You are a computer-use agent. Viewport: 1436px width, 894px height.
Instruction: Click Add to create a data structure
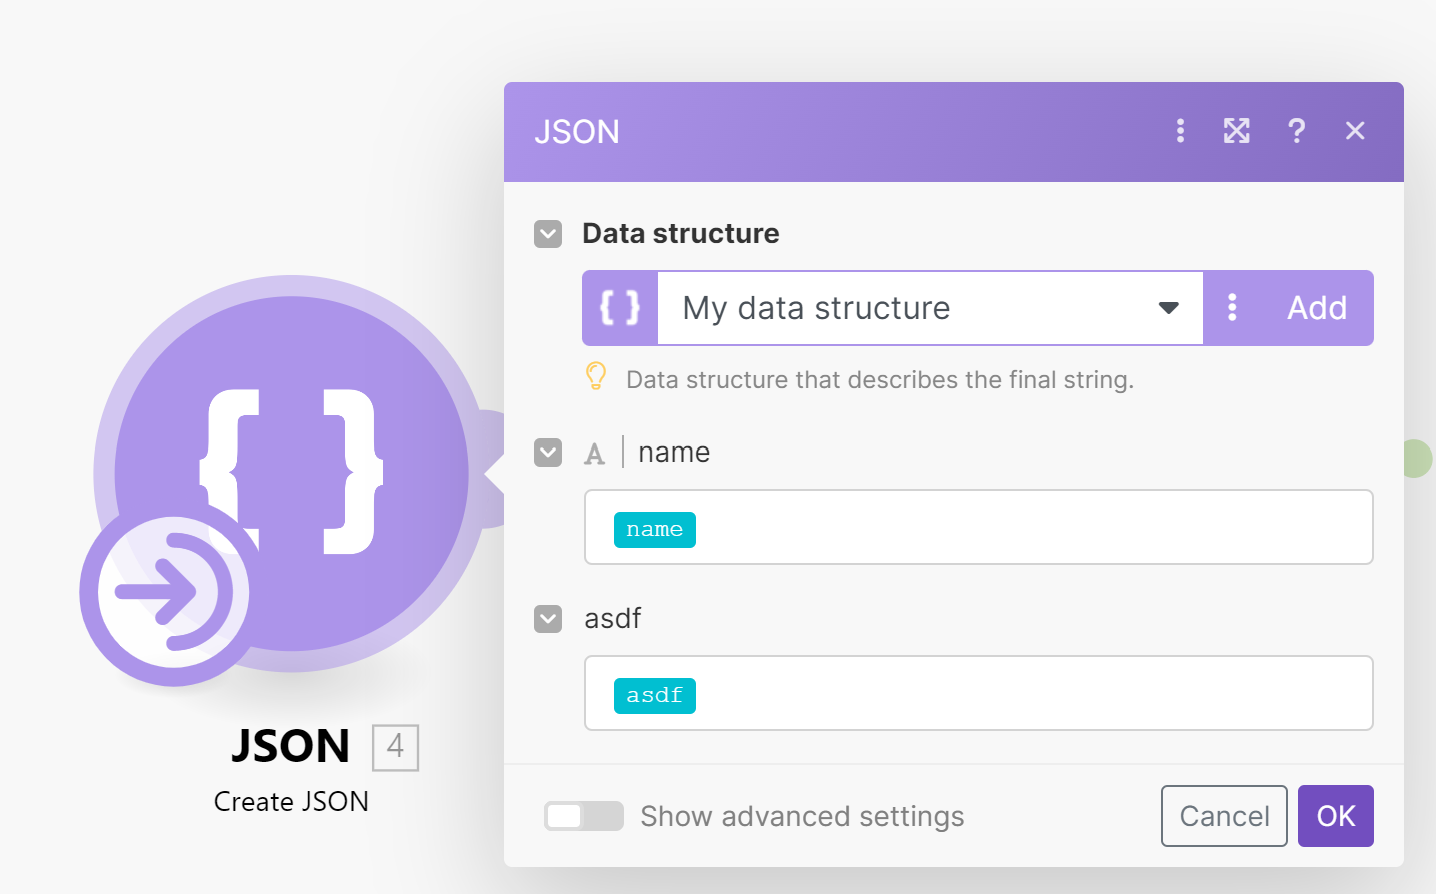point(1316,308)
